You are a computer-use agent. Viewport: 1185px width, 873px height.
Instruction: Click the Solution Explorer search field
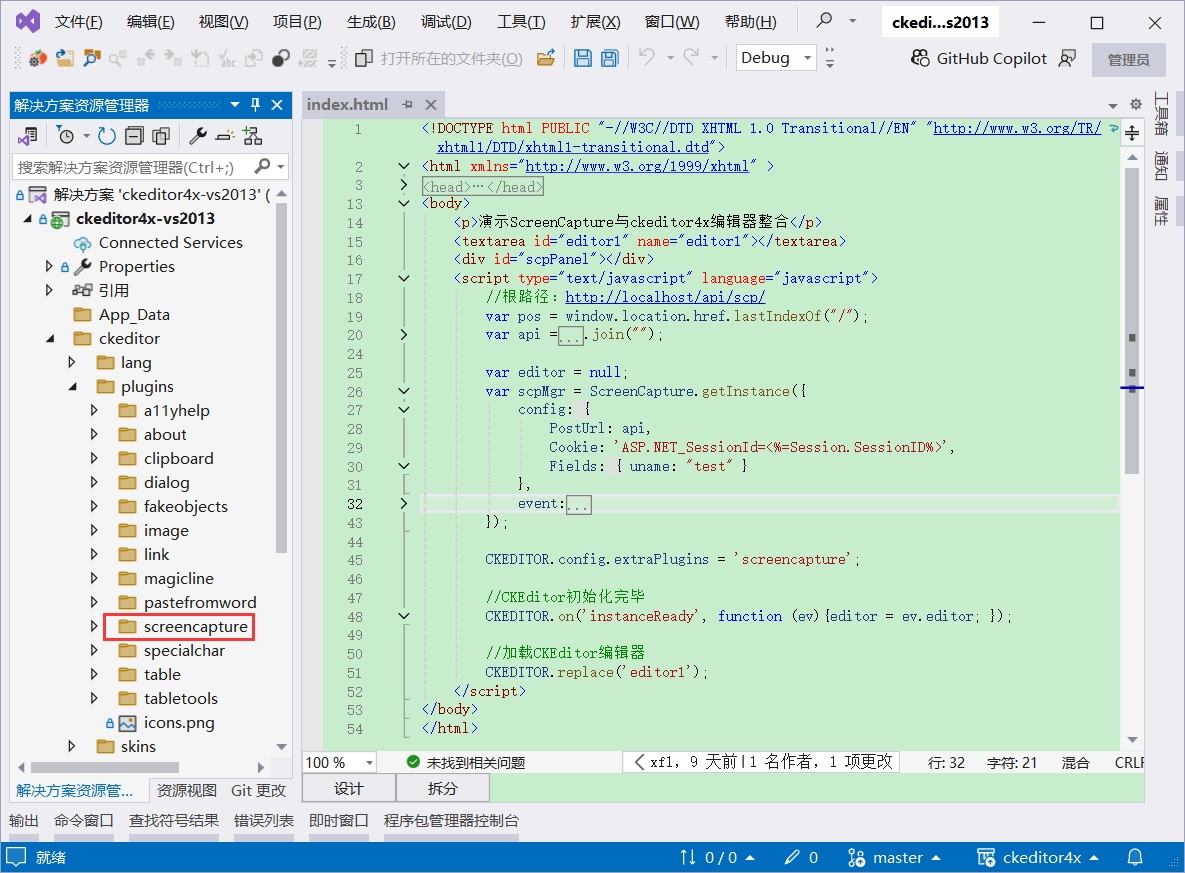tap(132, 167)
